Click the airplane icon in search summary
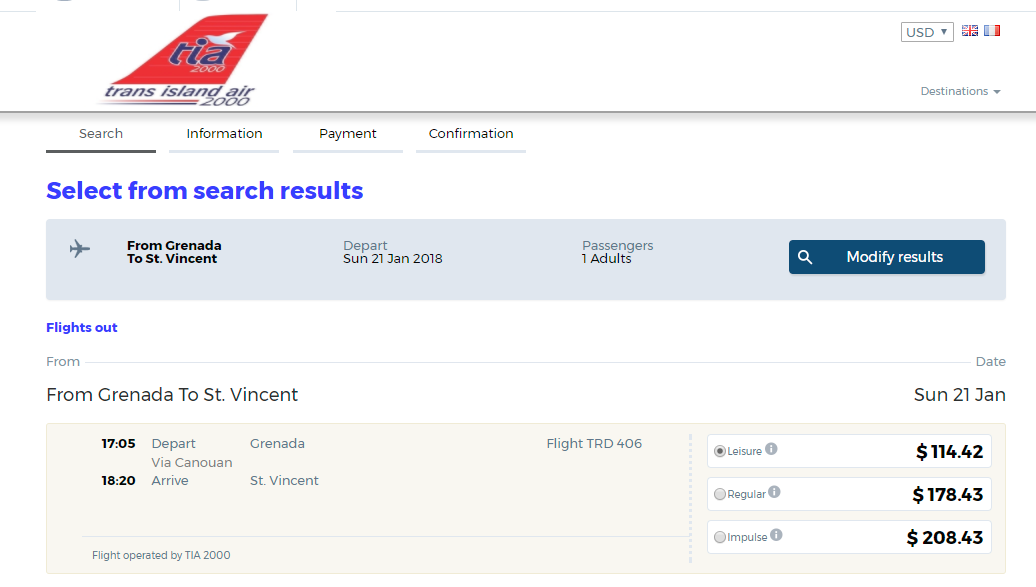Viewport: 1036px width, 587px height. point(79,249)
